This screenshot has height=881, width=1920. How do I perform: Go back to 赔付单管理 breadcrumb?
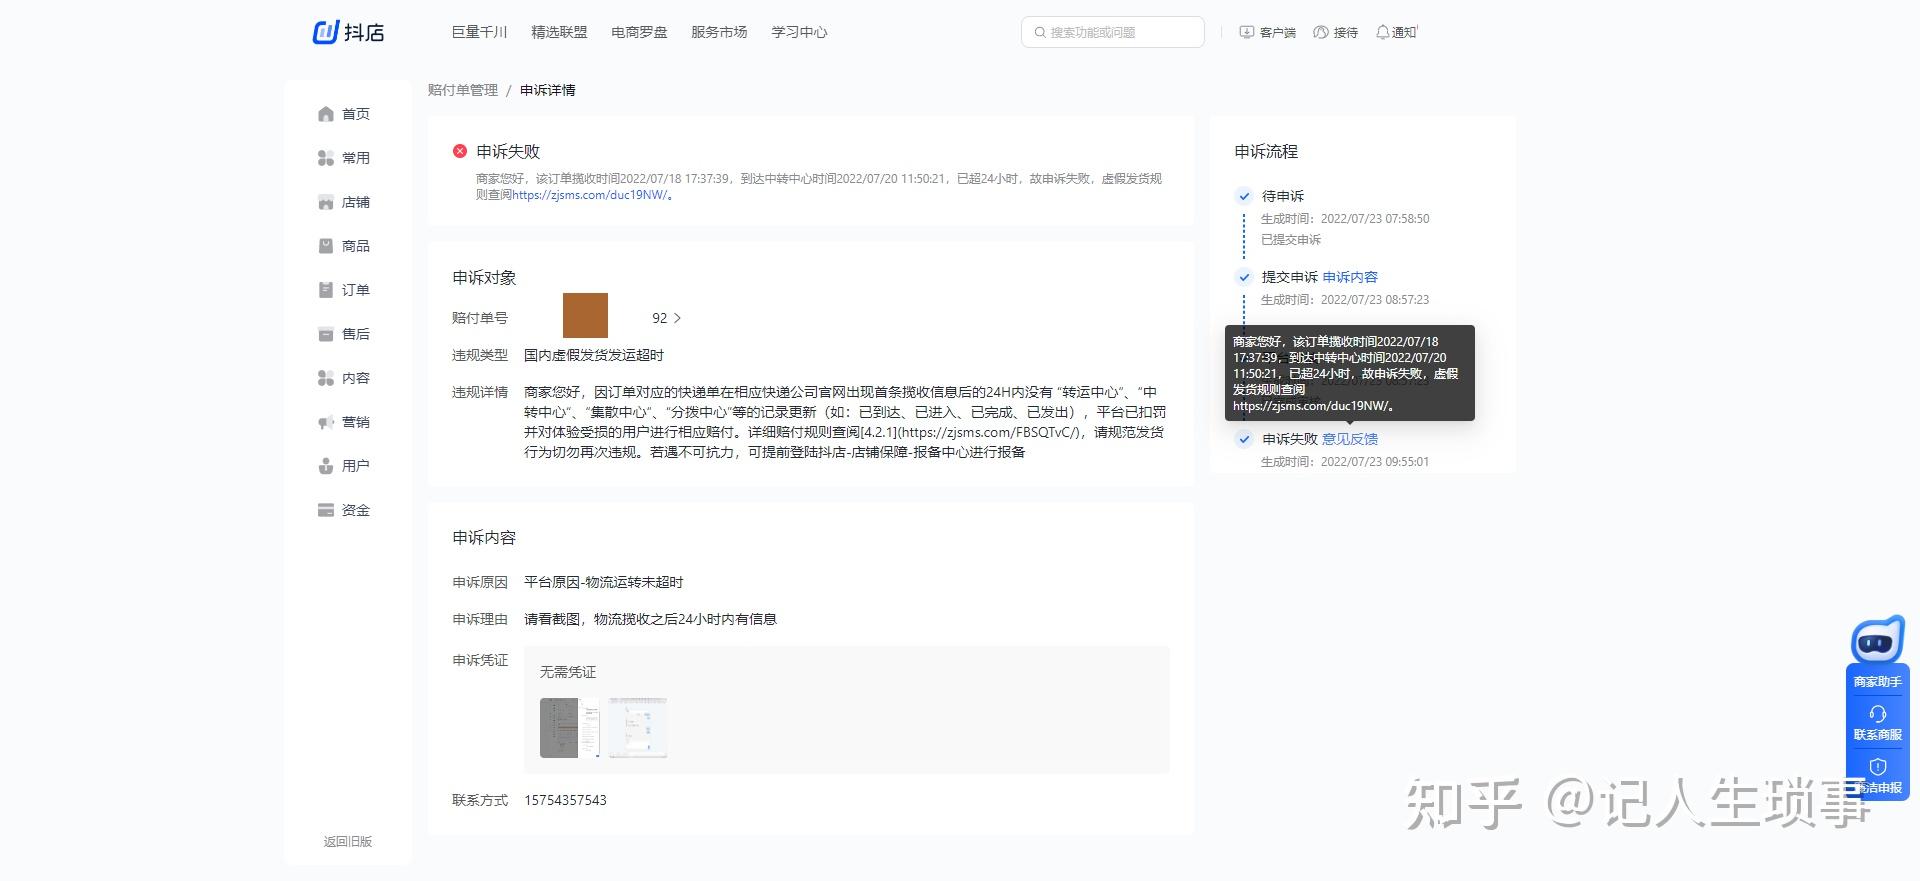[462, 90]
